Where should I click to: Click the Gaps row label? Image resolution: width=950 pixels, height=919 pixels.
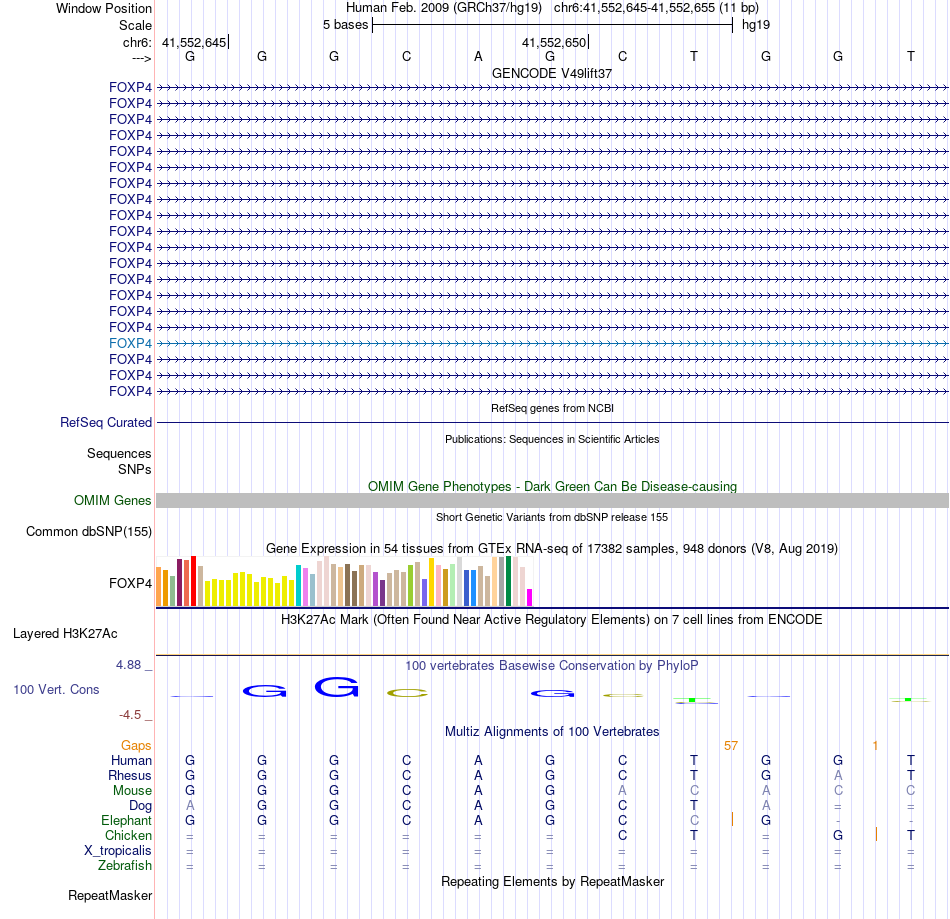tap(136, 745)
